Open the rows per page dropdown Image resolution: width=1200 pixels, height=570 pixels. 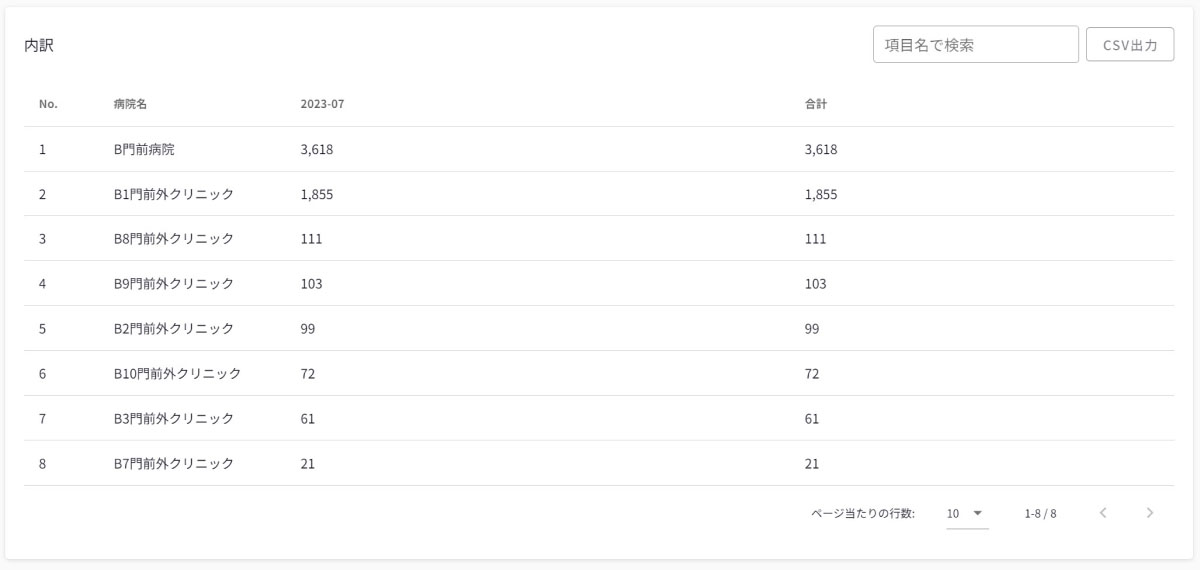click(966, 513)
